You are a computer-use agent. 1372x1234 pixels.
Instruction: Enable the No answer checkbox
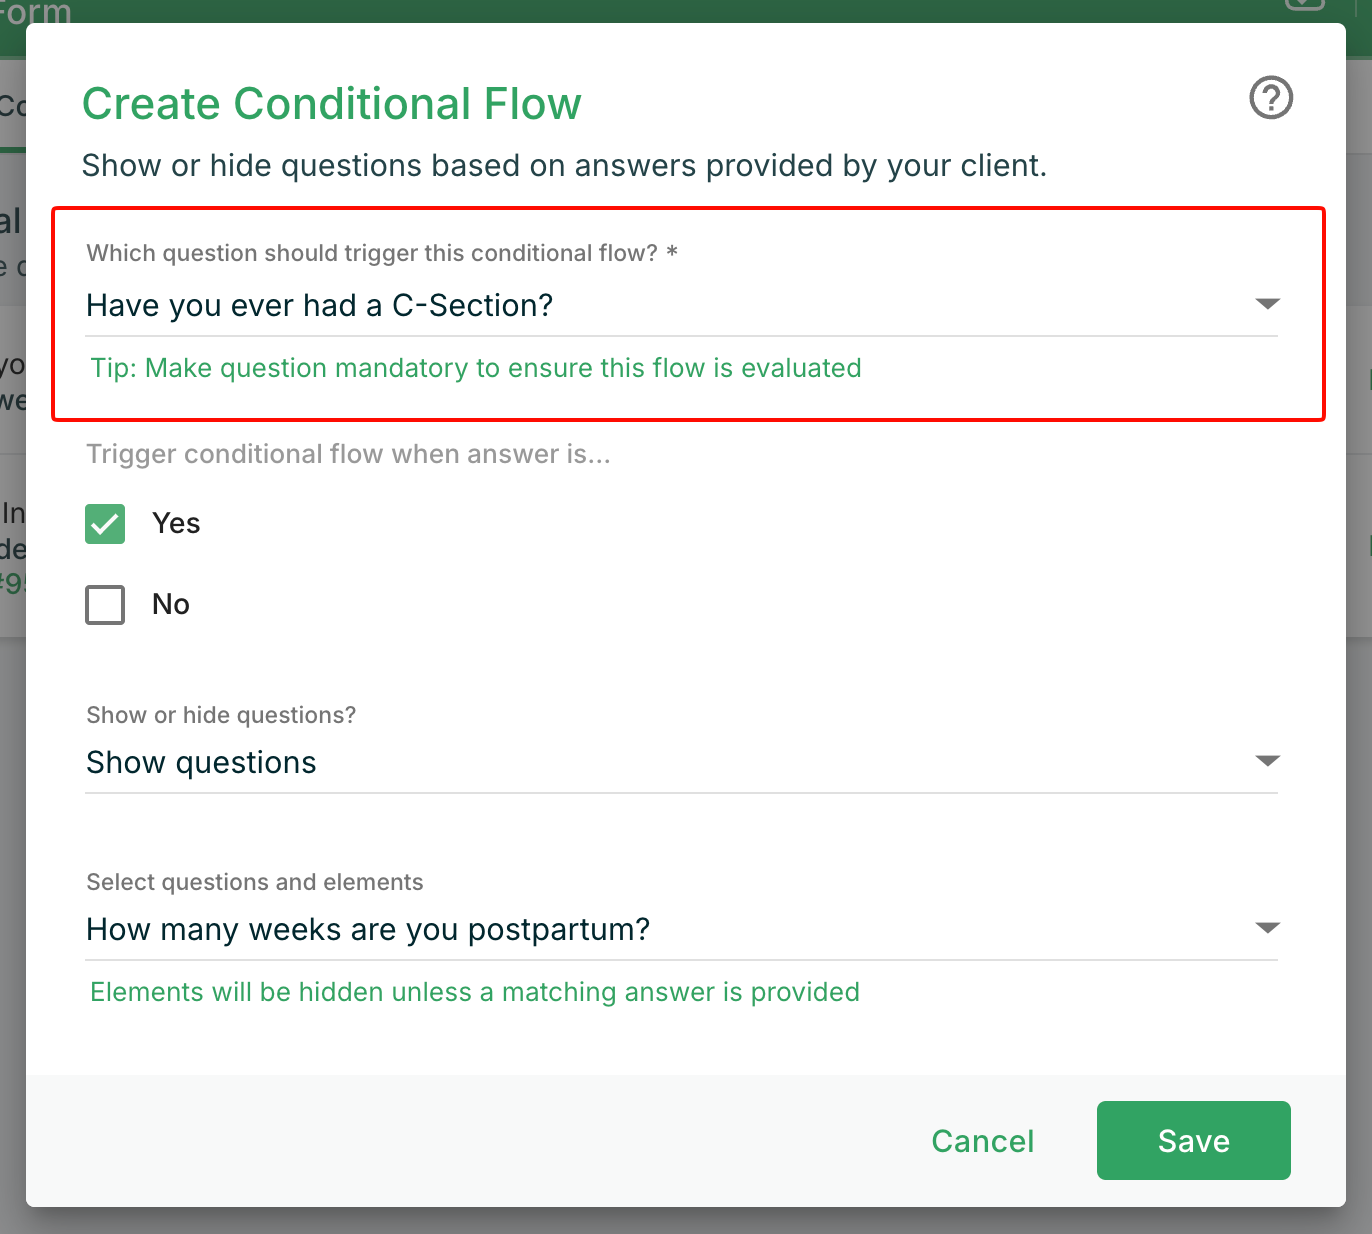(105, 605)
